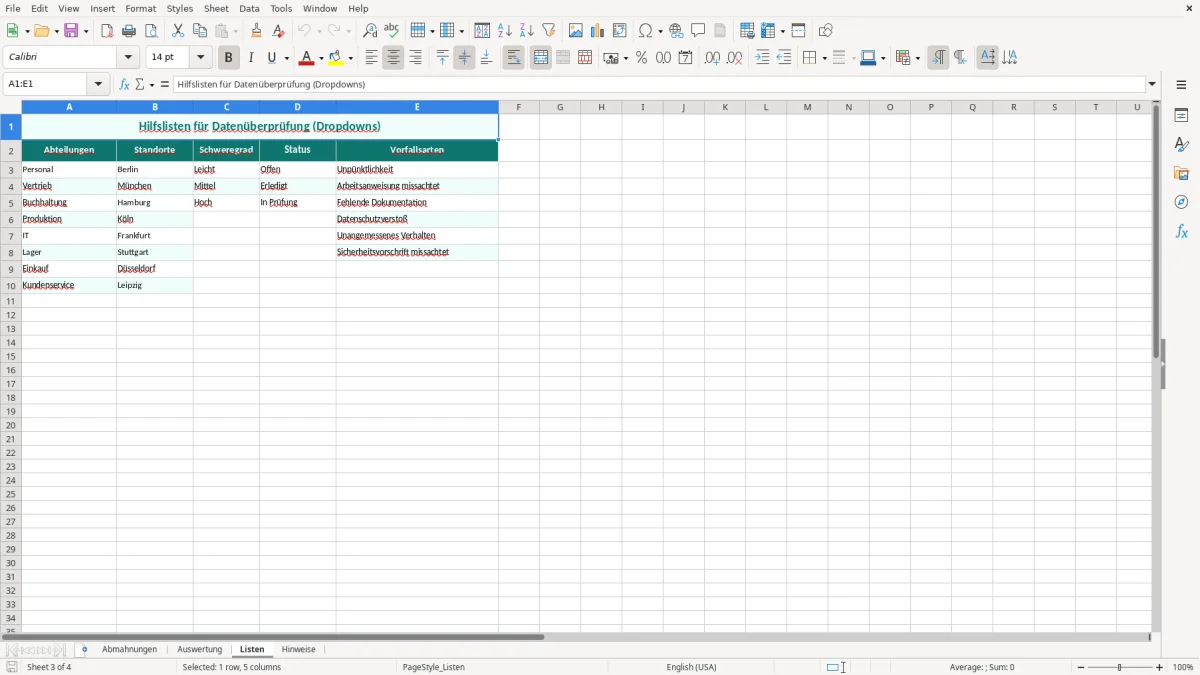Toggle Italic formatting

coord(251,58)
